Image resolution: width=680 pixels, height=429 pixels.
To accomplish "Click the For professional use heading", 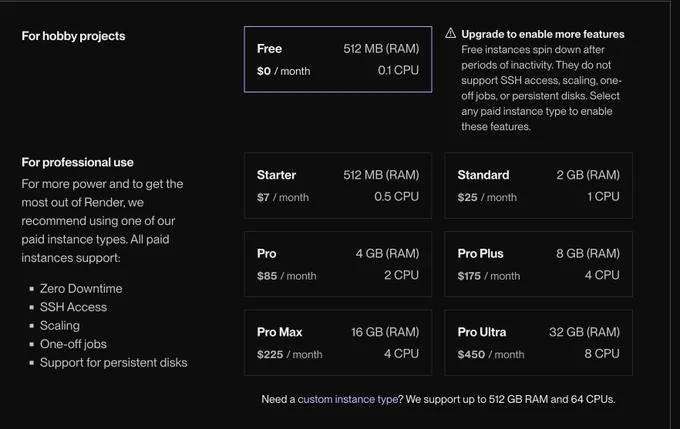I will click(78, 162).
